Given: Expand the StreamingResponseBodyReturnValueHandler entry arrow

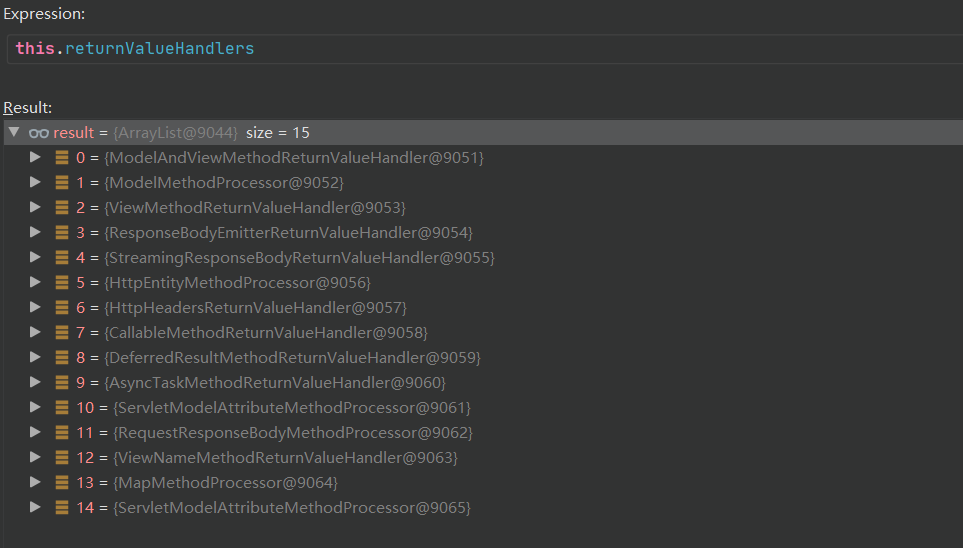Looking at the screenshot, I should [35, 258].
